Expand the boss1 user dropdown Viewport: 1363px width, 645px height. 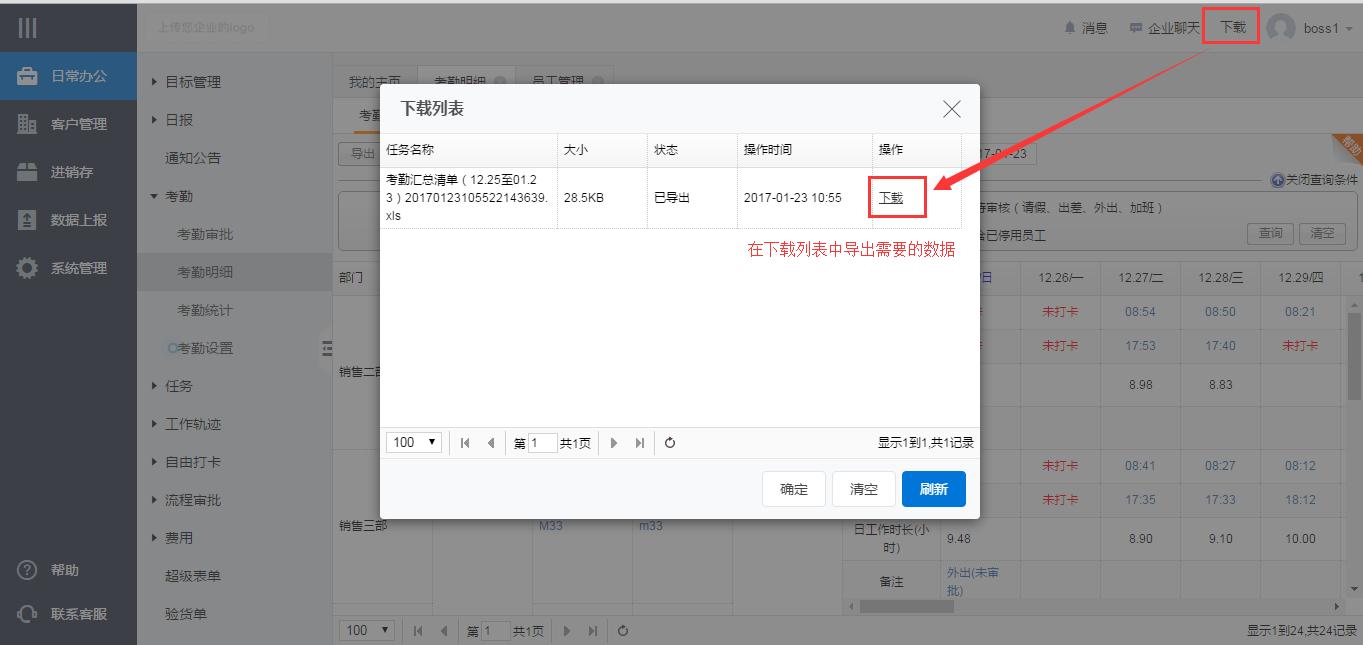click(1348, 29)
